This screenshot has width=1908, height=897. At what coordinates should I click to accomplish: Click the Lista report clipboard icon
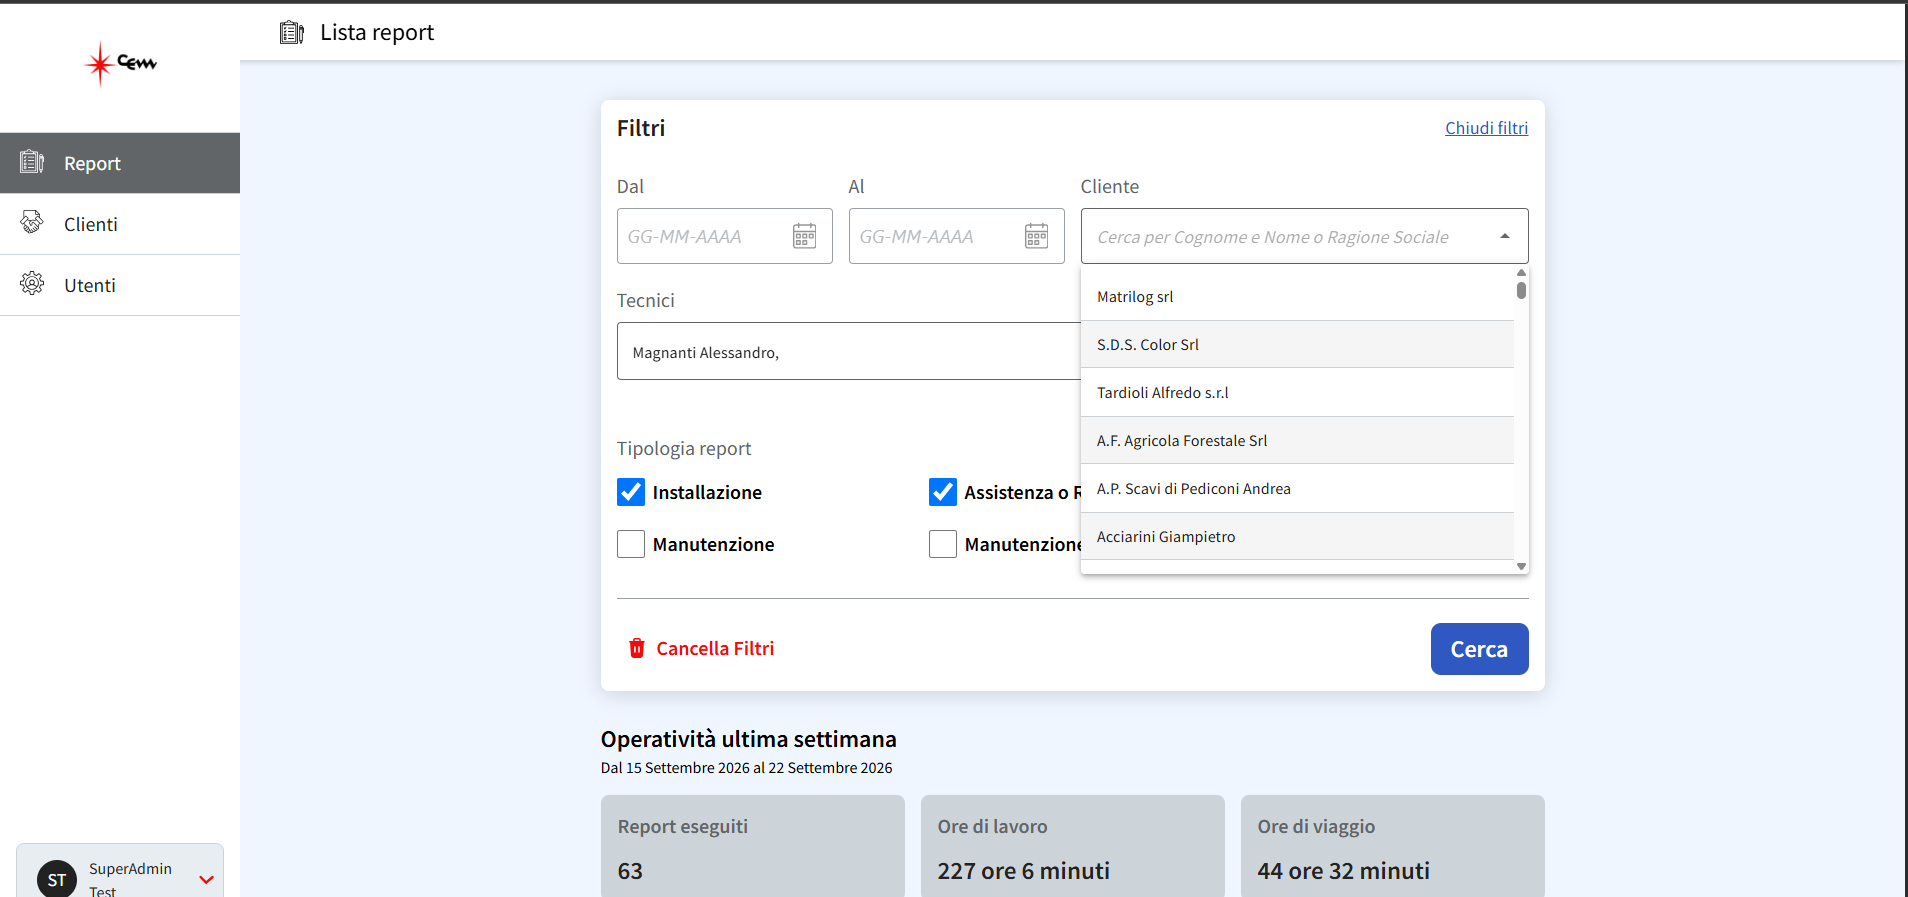pyautogui.click(x=292, y=33)
